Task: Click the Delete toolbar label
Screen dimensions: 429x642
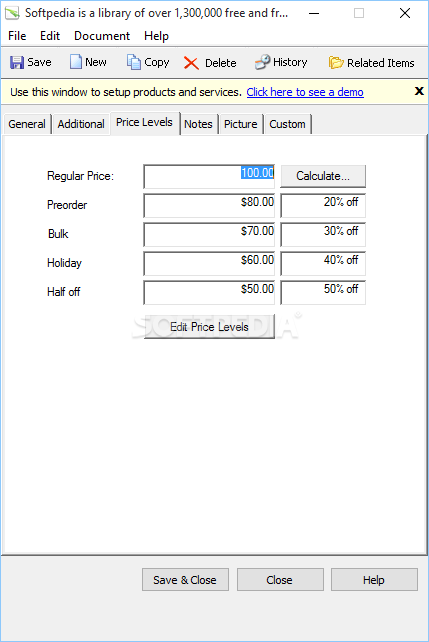Action: click(221, 63)
